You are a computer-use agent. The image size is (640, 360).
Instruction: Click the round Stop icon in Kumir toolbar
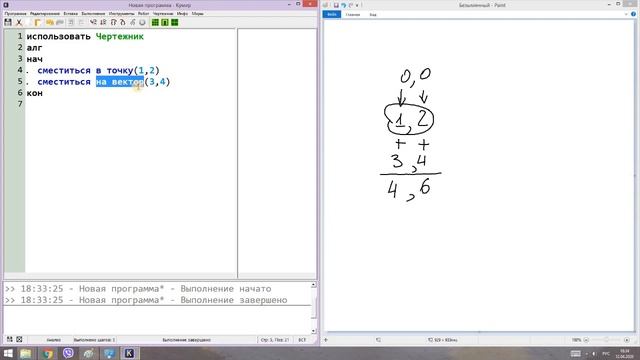[142, 22]
